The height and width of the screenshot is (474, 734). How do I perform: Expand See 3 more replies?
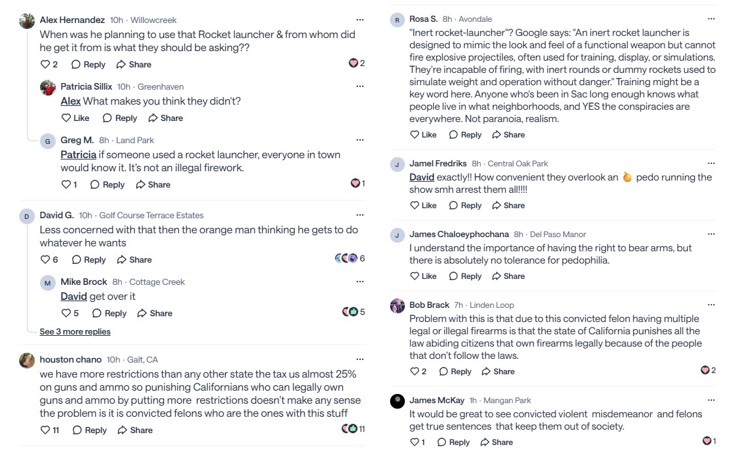tap(75, 331)
